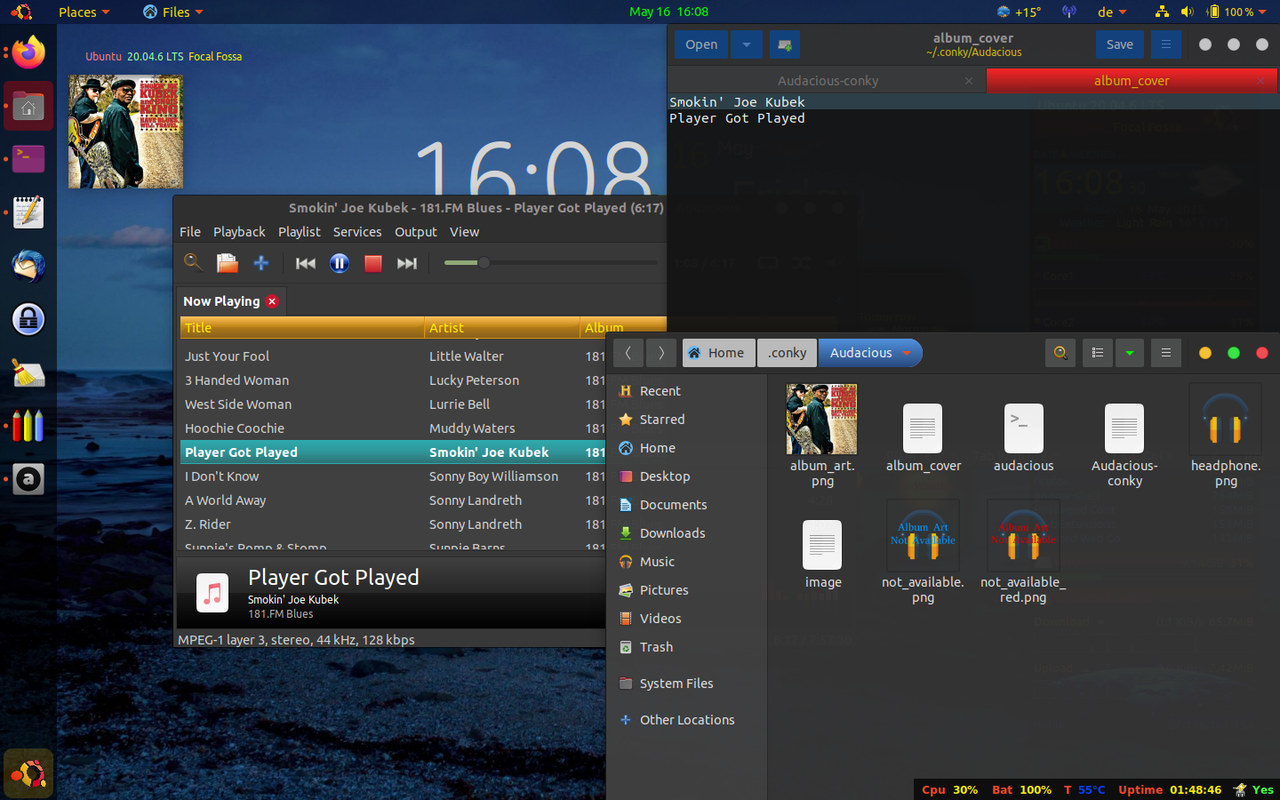1280x800 pixels.
Task: Open the battery system menu in panel
Action: [1238, 12]
